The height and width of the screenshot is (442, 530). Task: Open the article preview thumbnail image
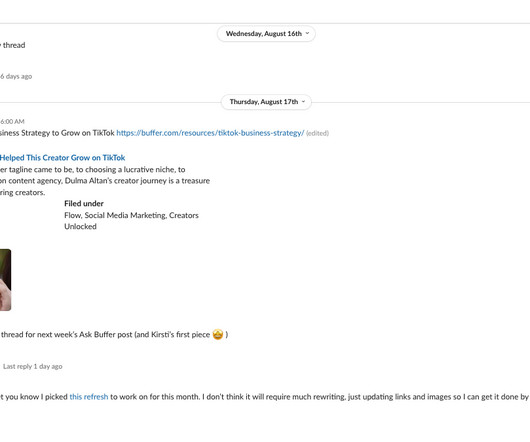(5, 280)
